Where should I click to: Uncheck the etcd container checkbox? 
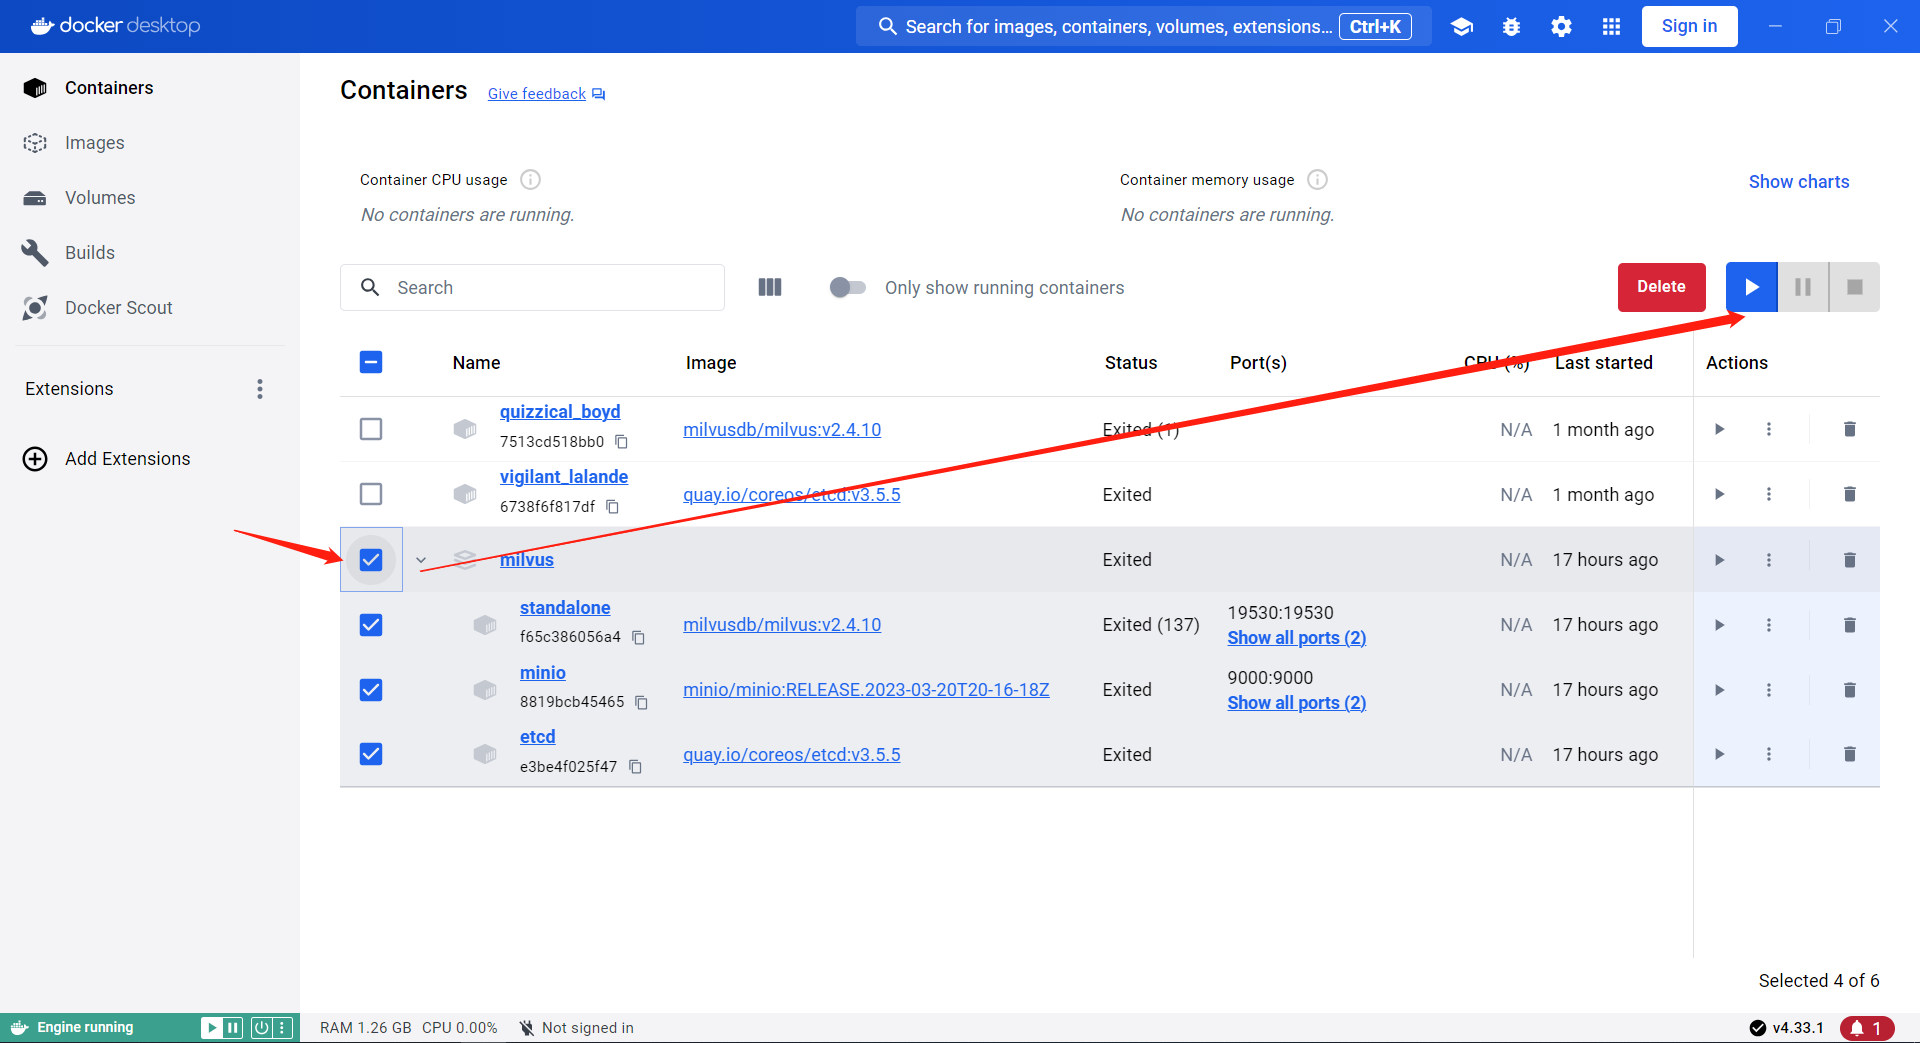371,754
